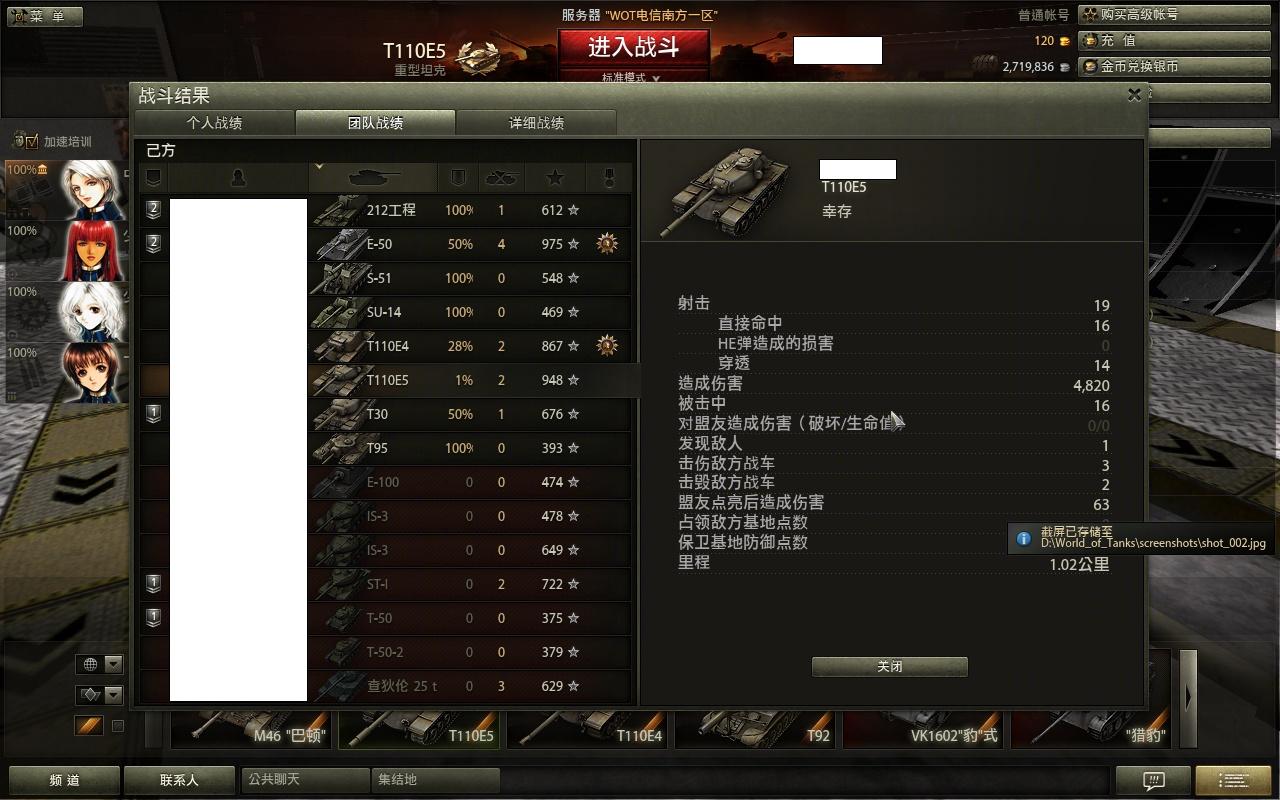The height and width of the screenshot is (800, 1280).
Task: Open the vehicle type filter dropdown
Action: point(99,694)
